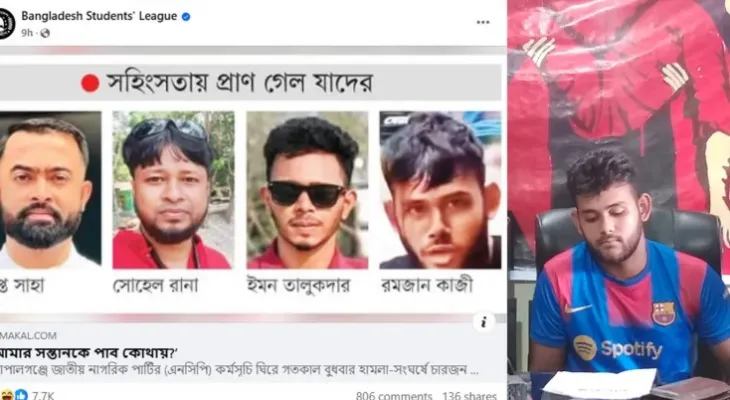Click the link info 'i' icon
This screenshot has height=400, width=730.
coord(484,322)
